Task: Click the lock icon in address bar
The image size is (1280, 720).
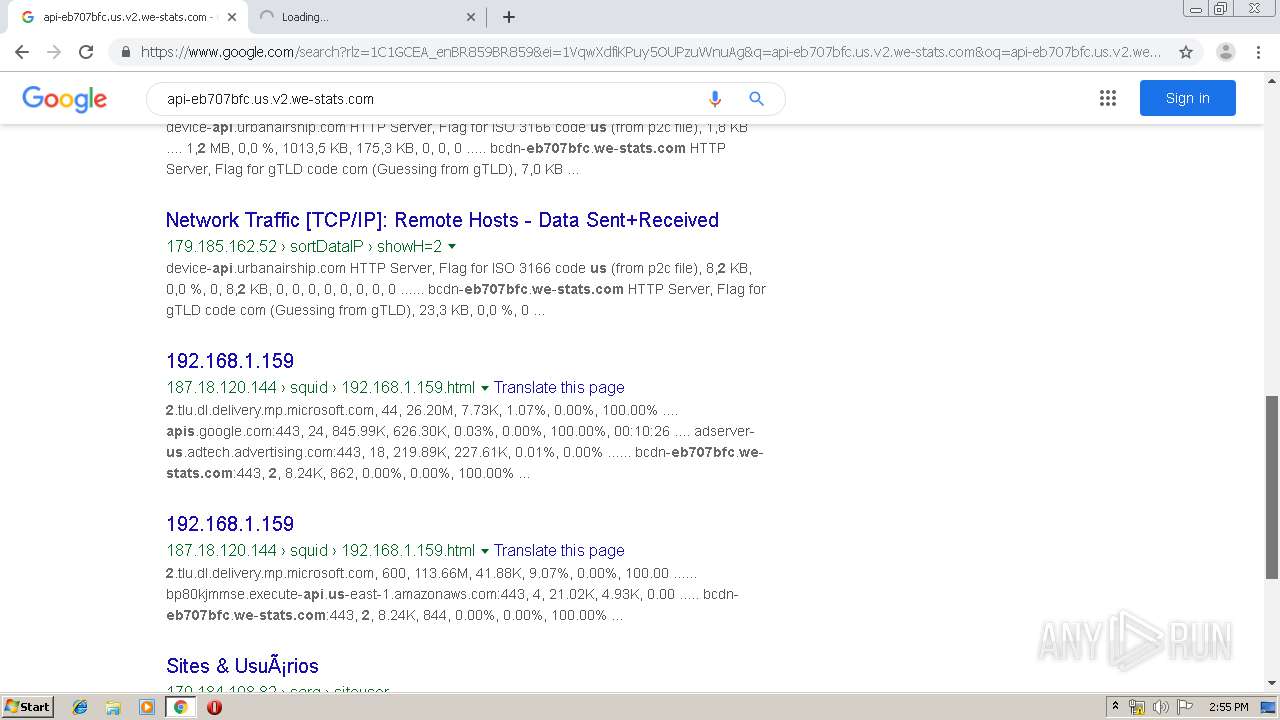Action: (x=125, y=52)
